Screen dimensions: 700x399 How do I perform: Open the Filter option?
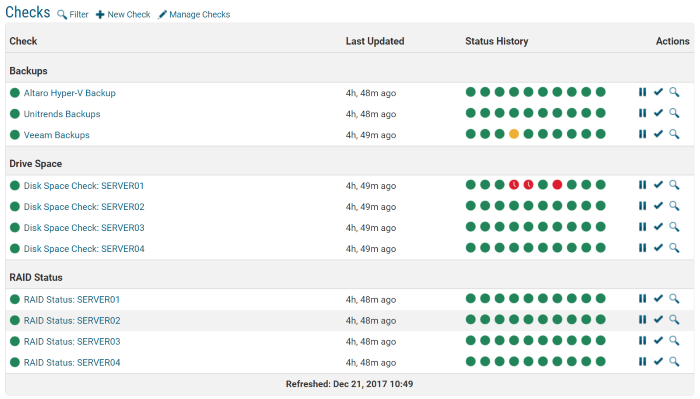(73, 15)
